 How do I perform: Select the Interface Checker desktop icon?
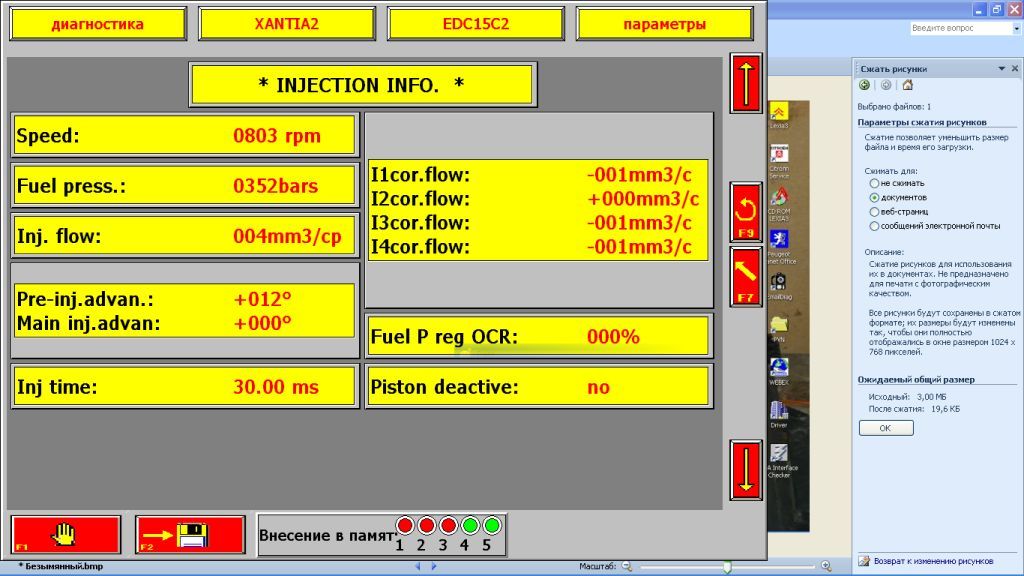(779, 461)
